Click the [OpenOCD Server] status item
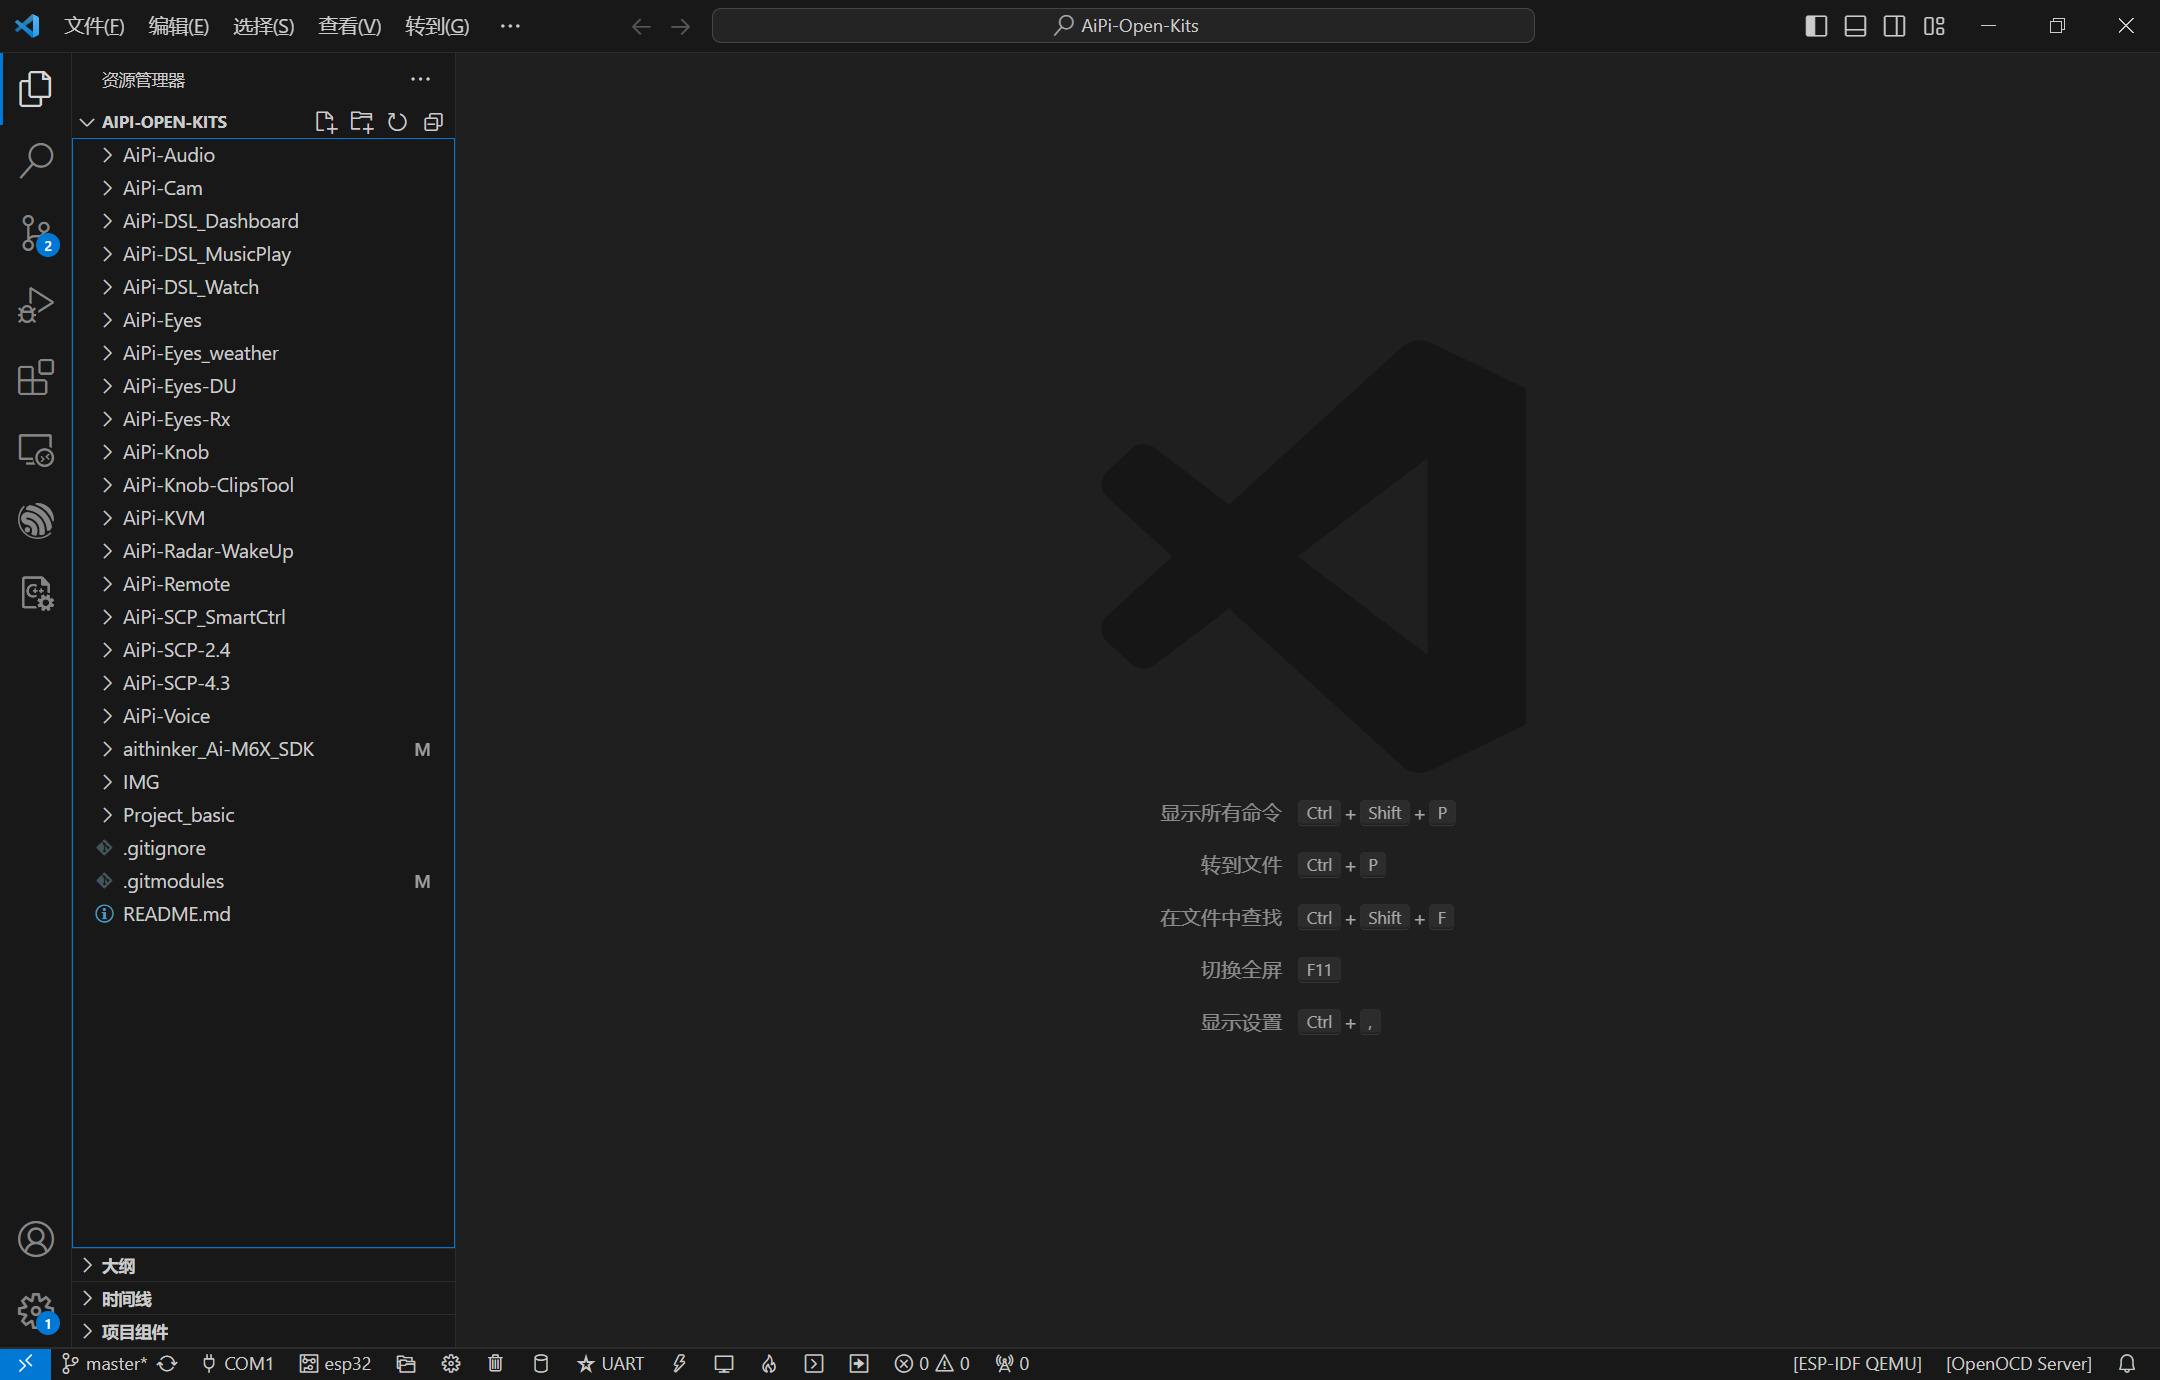Image resolution: width=2160 pixels, height=1380 pixels. pos(2018,1364)
